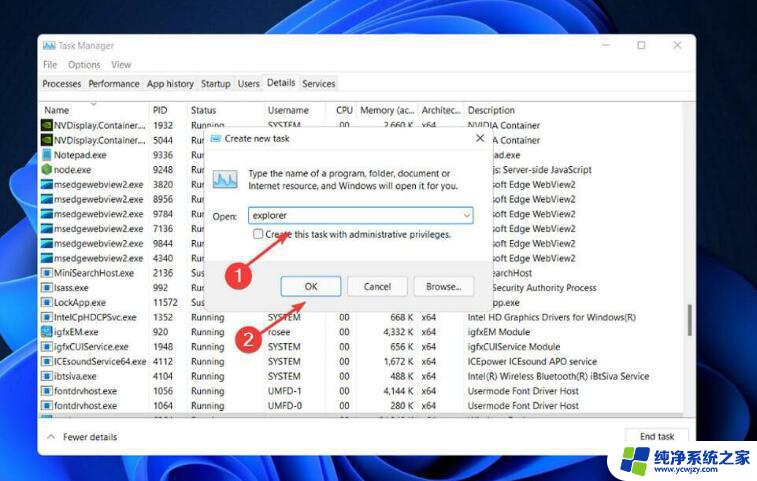Select the NVDisplay.Container icon for PID 5044

(46, 140)
